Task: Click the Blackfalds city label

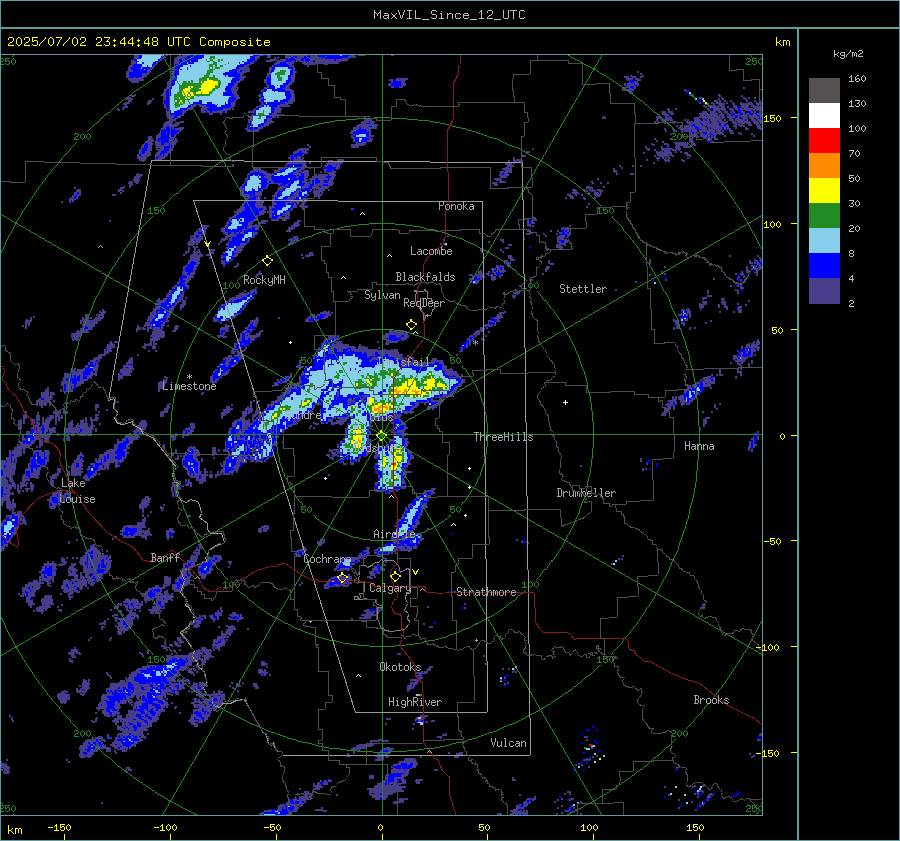Action: 425,277
